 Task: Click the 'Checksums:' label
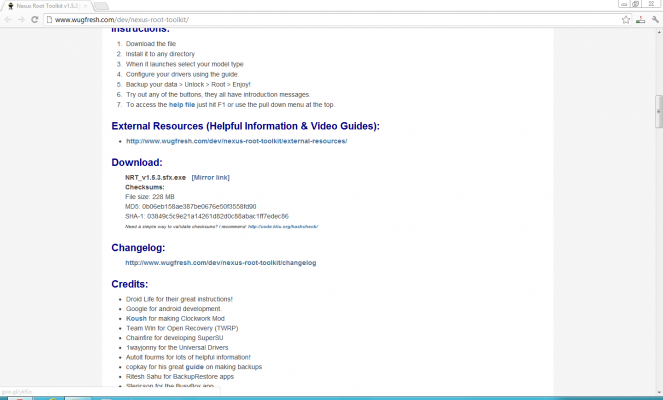(x=145, y=187)
